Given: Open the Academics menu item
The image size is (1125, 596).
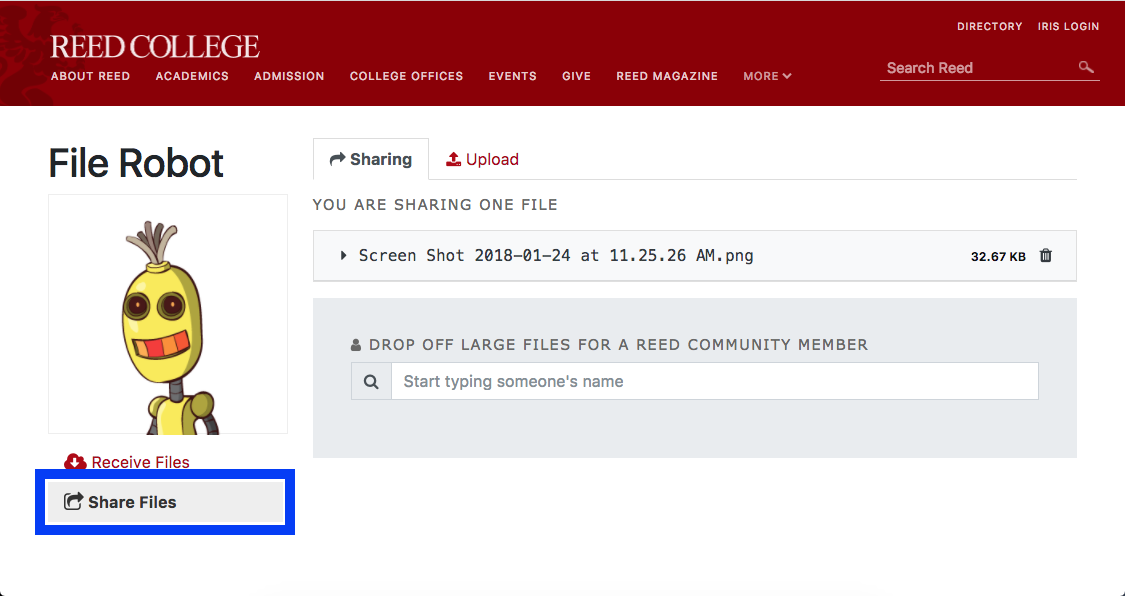Looking at the screenshot, I should point(192,76).
